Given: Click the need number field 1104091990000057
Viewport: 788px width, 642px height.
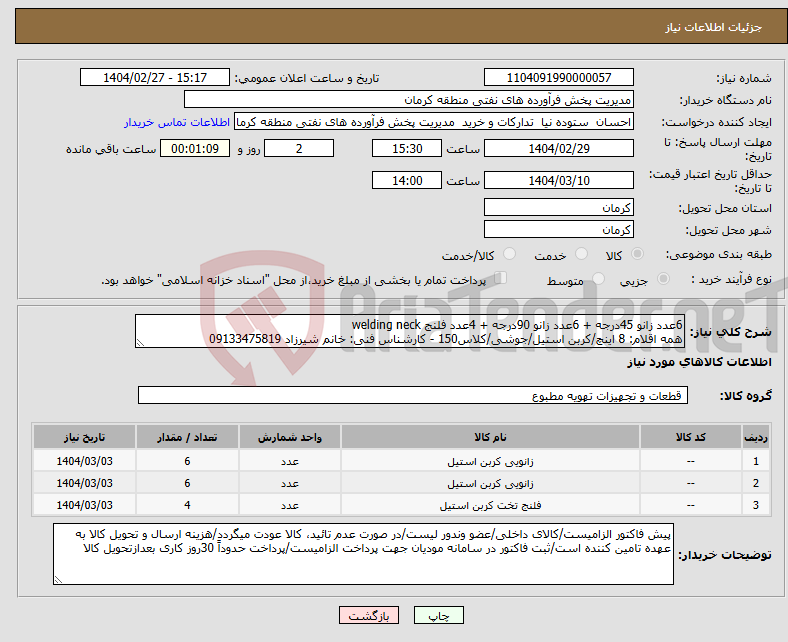Looking at the screenshot, I should click(x=559, y=78).
